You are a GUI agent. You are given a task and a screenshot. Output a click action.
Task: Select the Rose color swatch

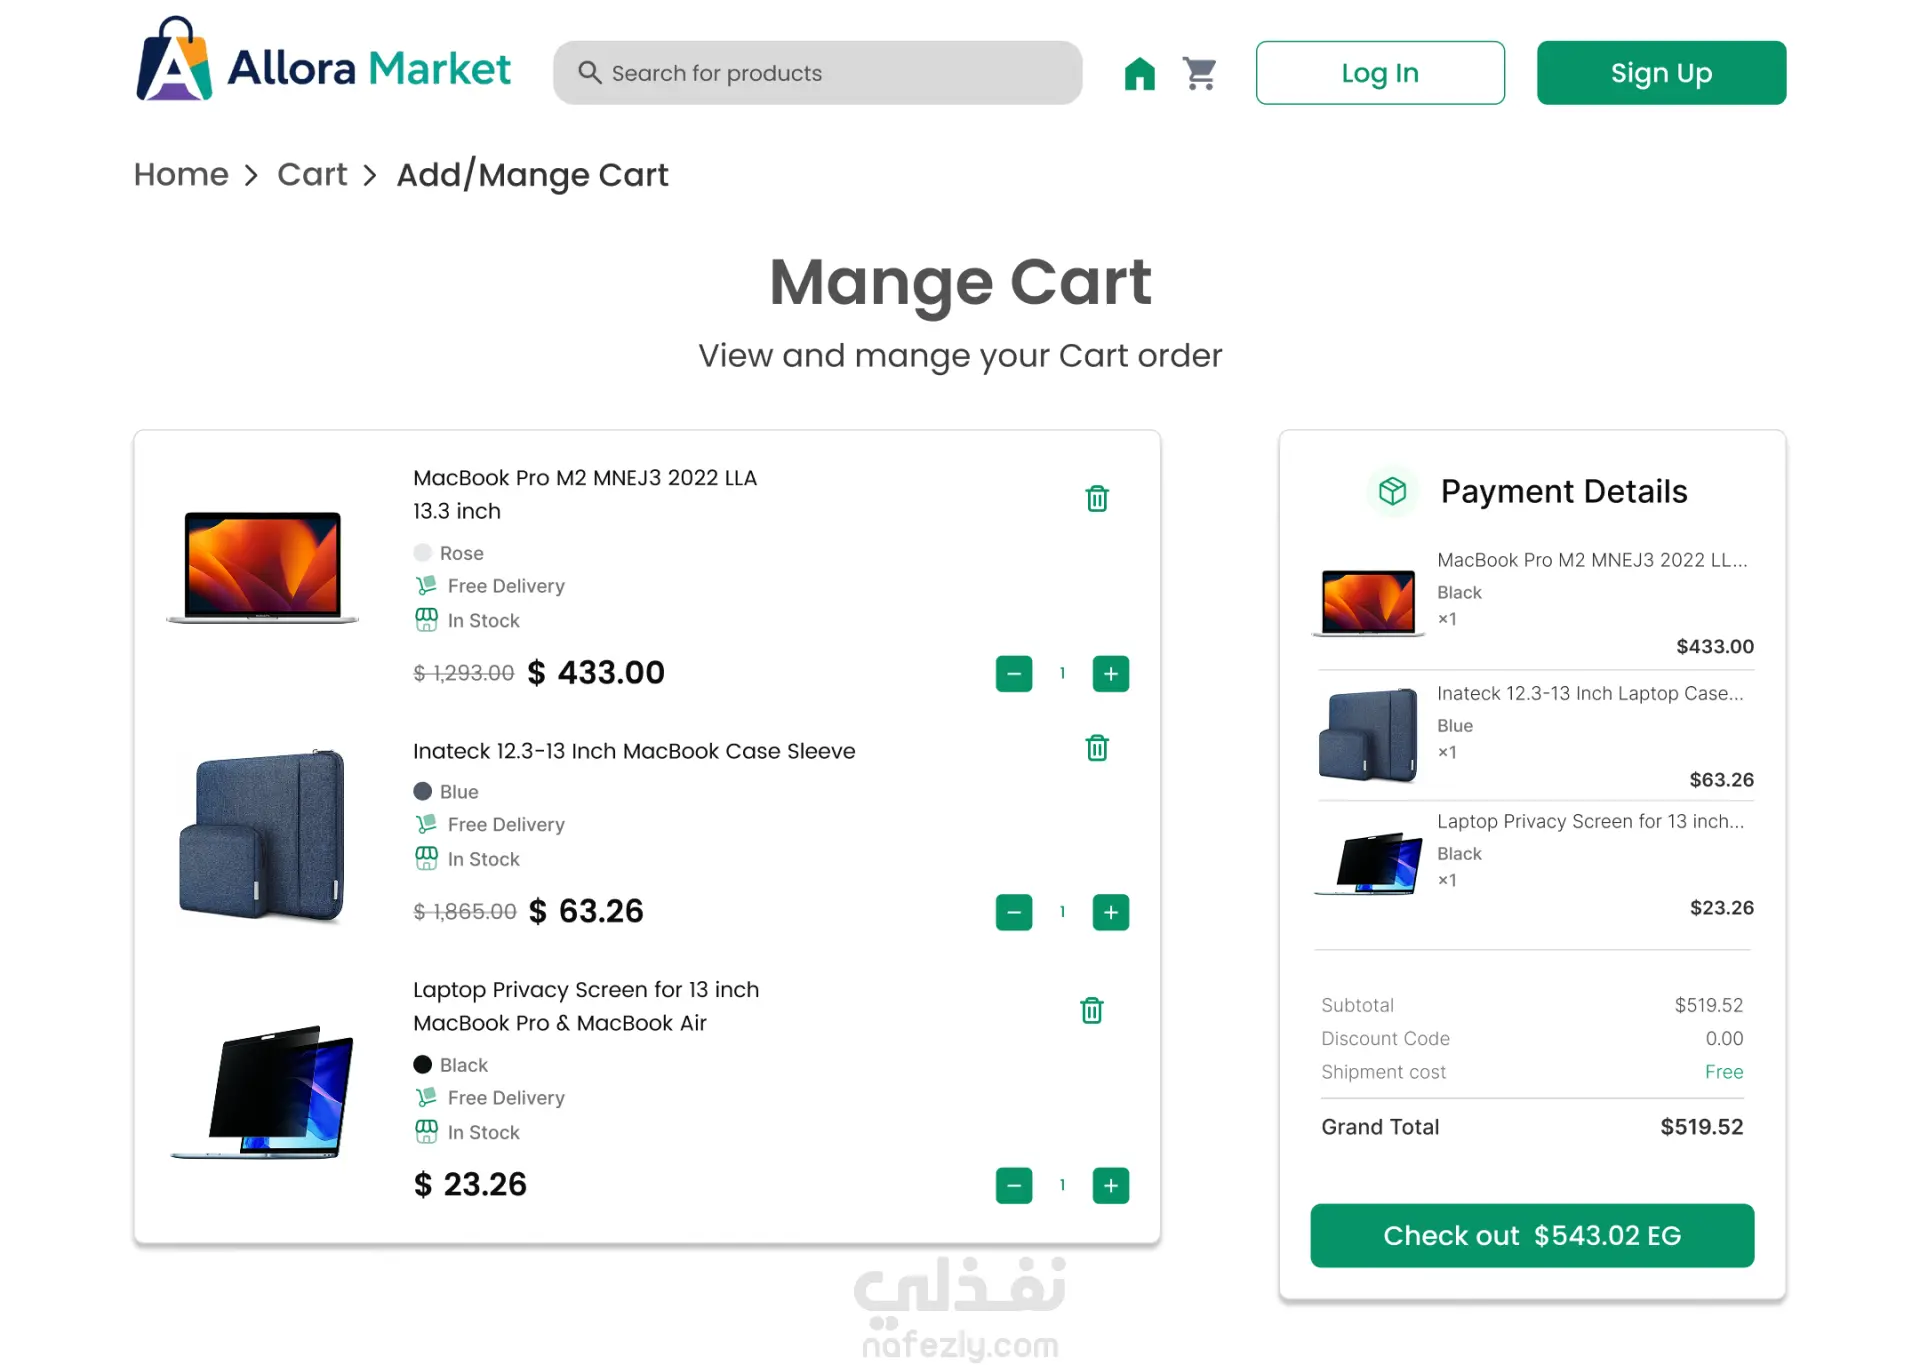point(423,553)
